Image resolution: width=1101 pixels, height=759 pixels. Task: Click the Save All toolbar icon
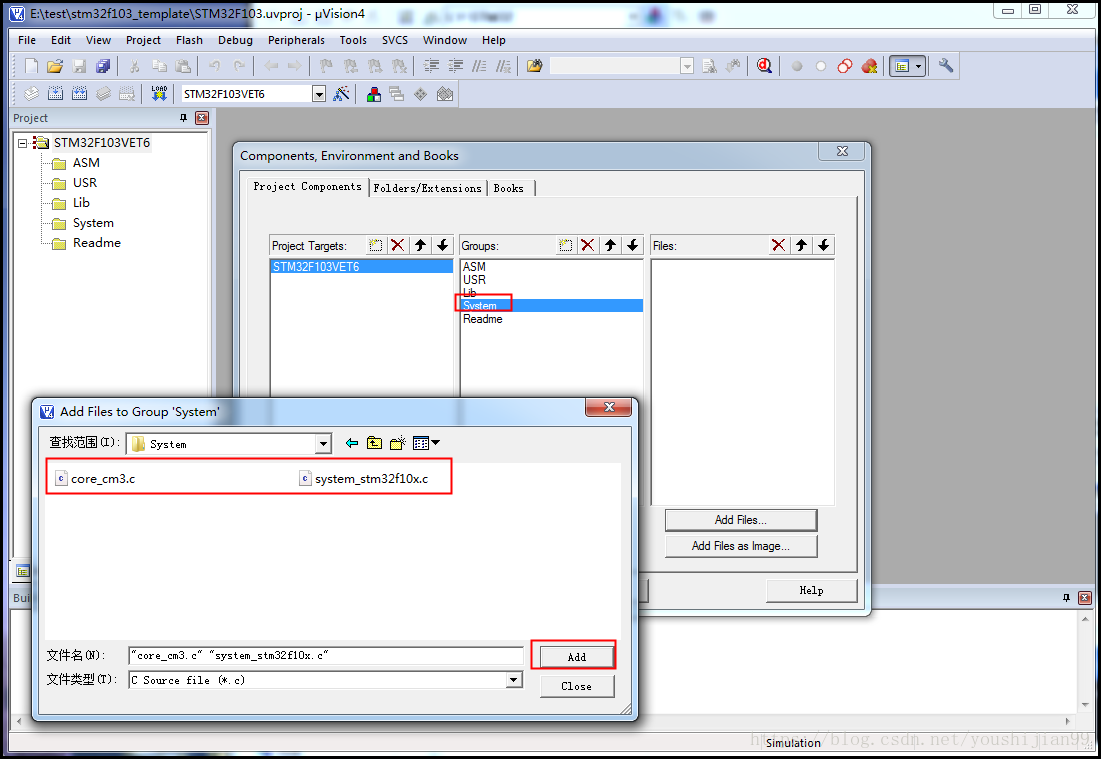(103, 66)
